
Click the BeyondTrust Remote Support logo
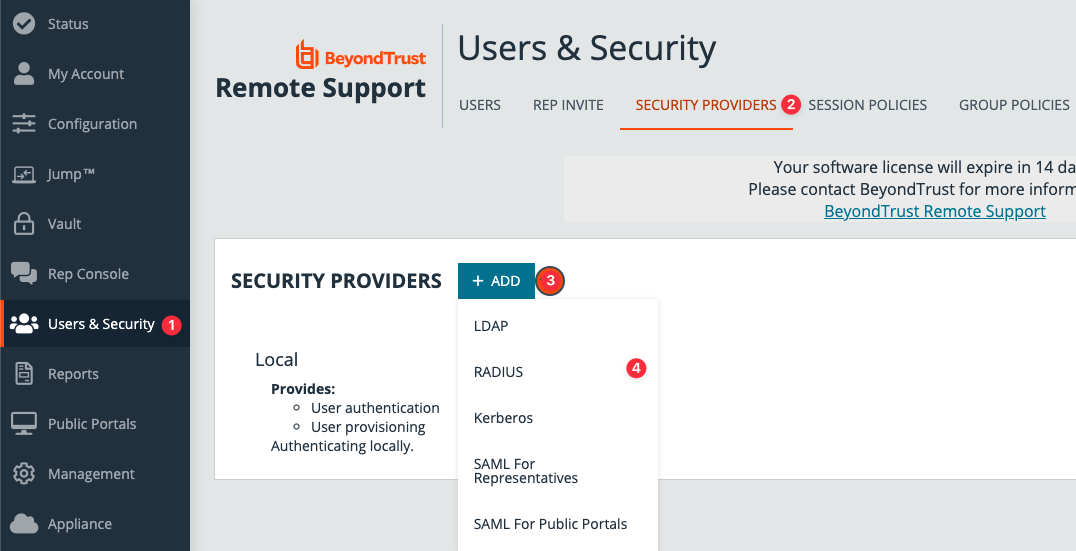(322, 72)
